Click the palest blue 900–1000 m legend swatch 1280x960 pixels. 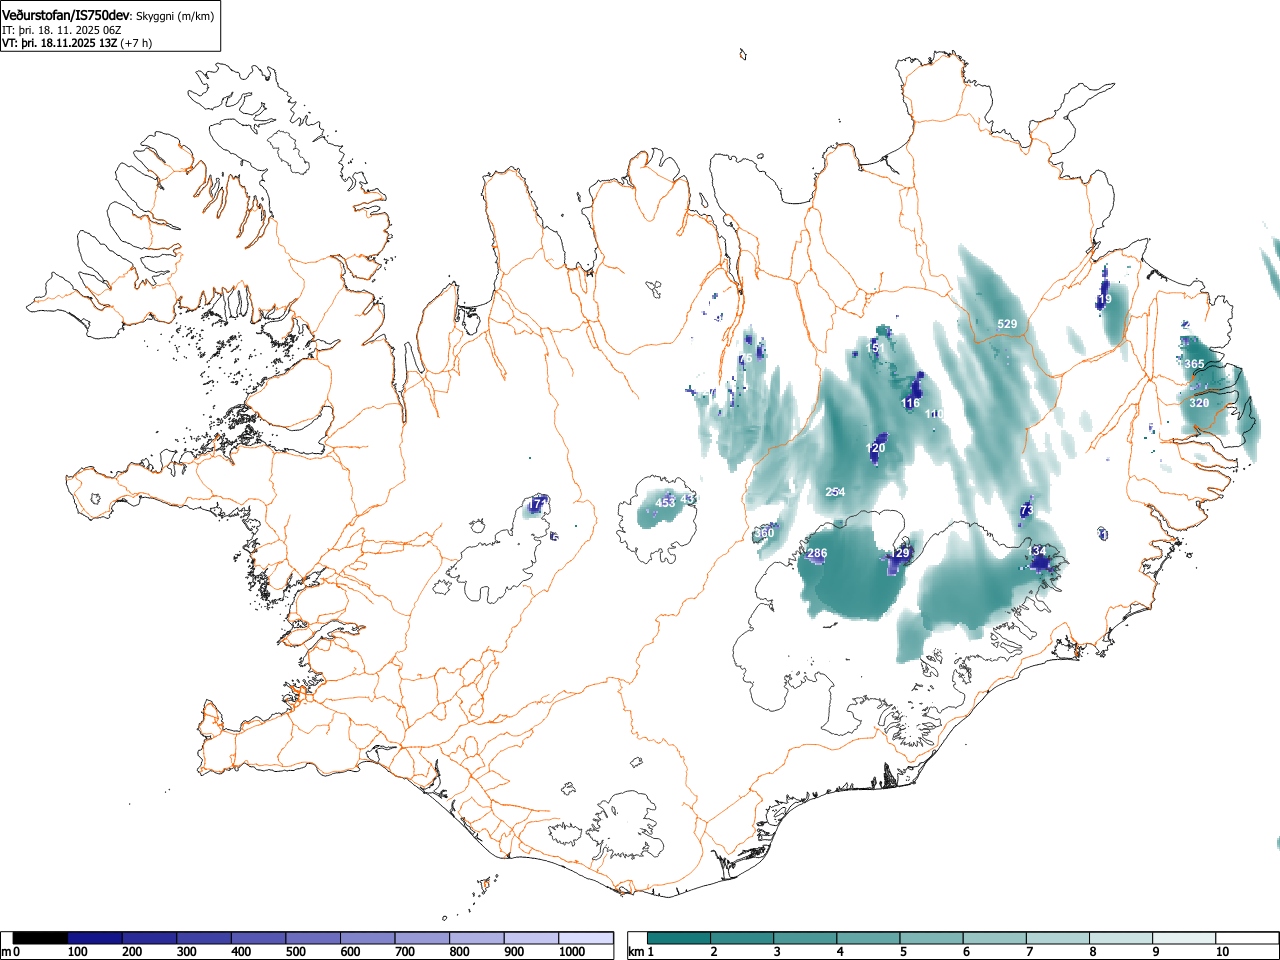pos(531,938)
